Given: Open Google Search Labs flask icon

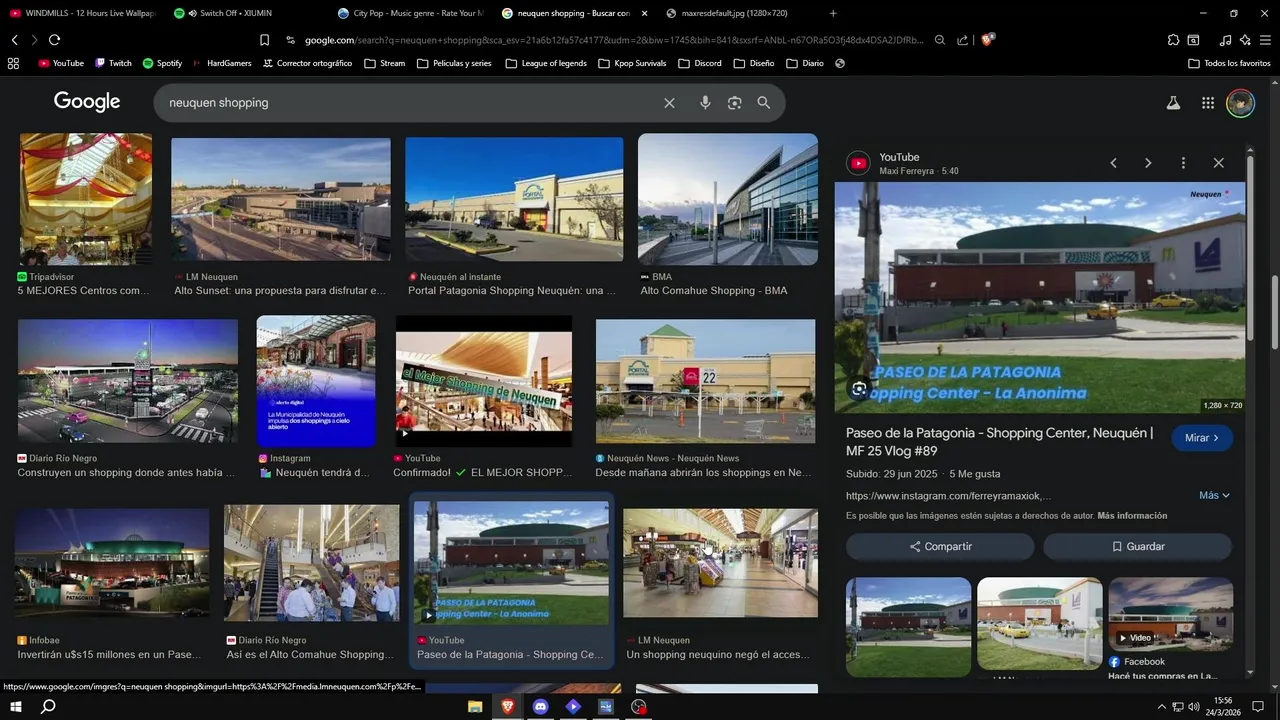Looking at the screenshot, I should click(x=1173, y=103).
